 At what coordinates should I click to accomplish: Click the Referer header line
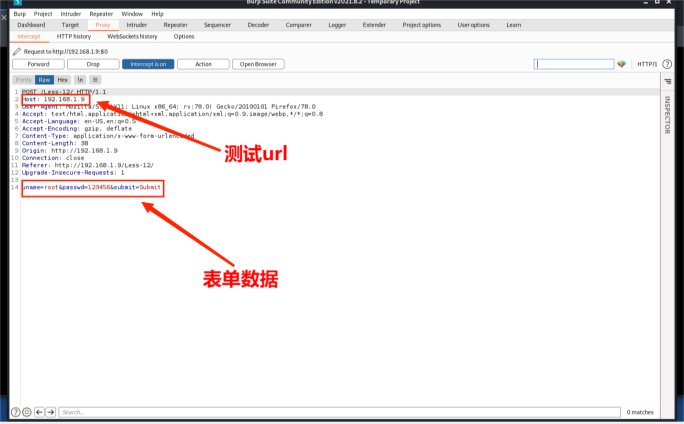tap(88, 165)
